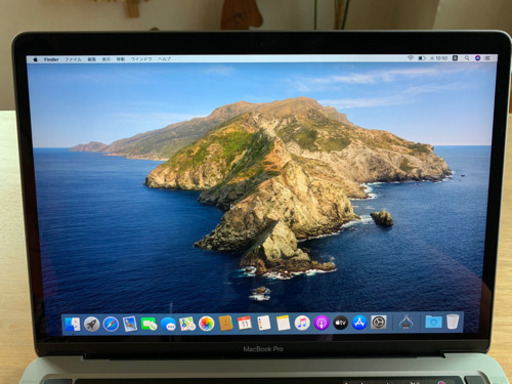Viewport: 512px width, 384px height.
Task: Open the Photos app
Action: pos(206,323)
